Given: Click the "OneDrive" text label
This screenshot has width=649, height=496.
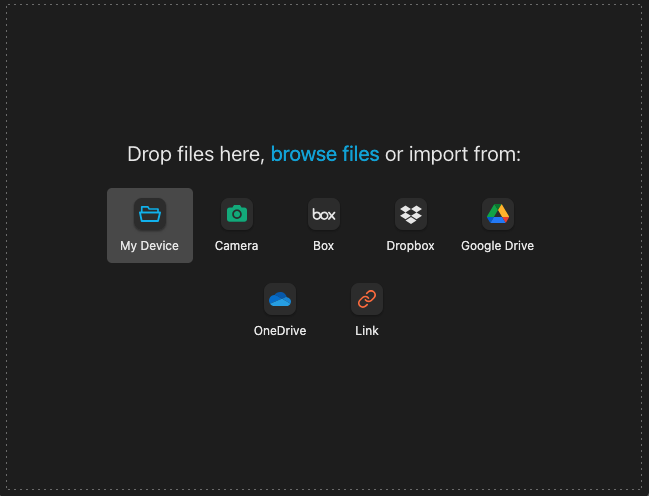Looking at the screenshot, I should pos(280,331).
